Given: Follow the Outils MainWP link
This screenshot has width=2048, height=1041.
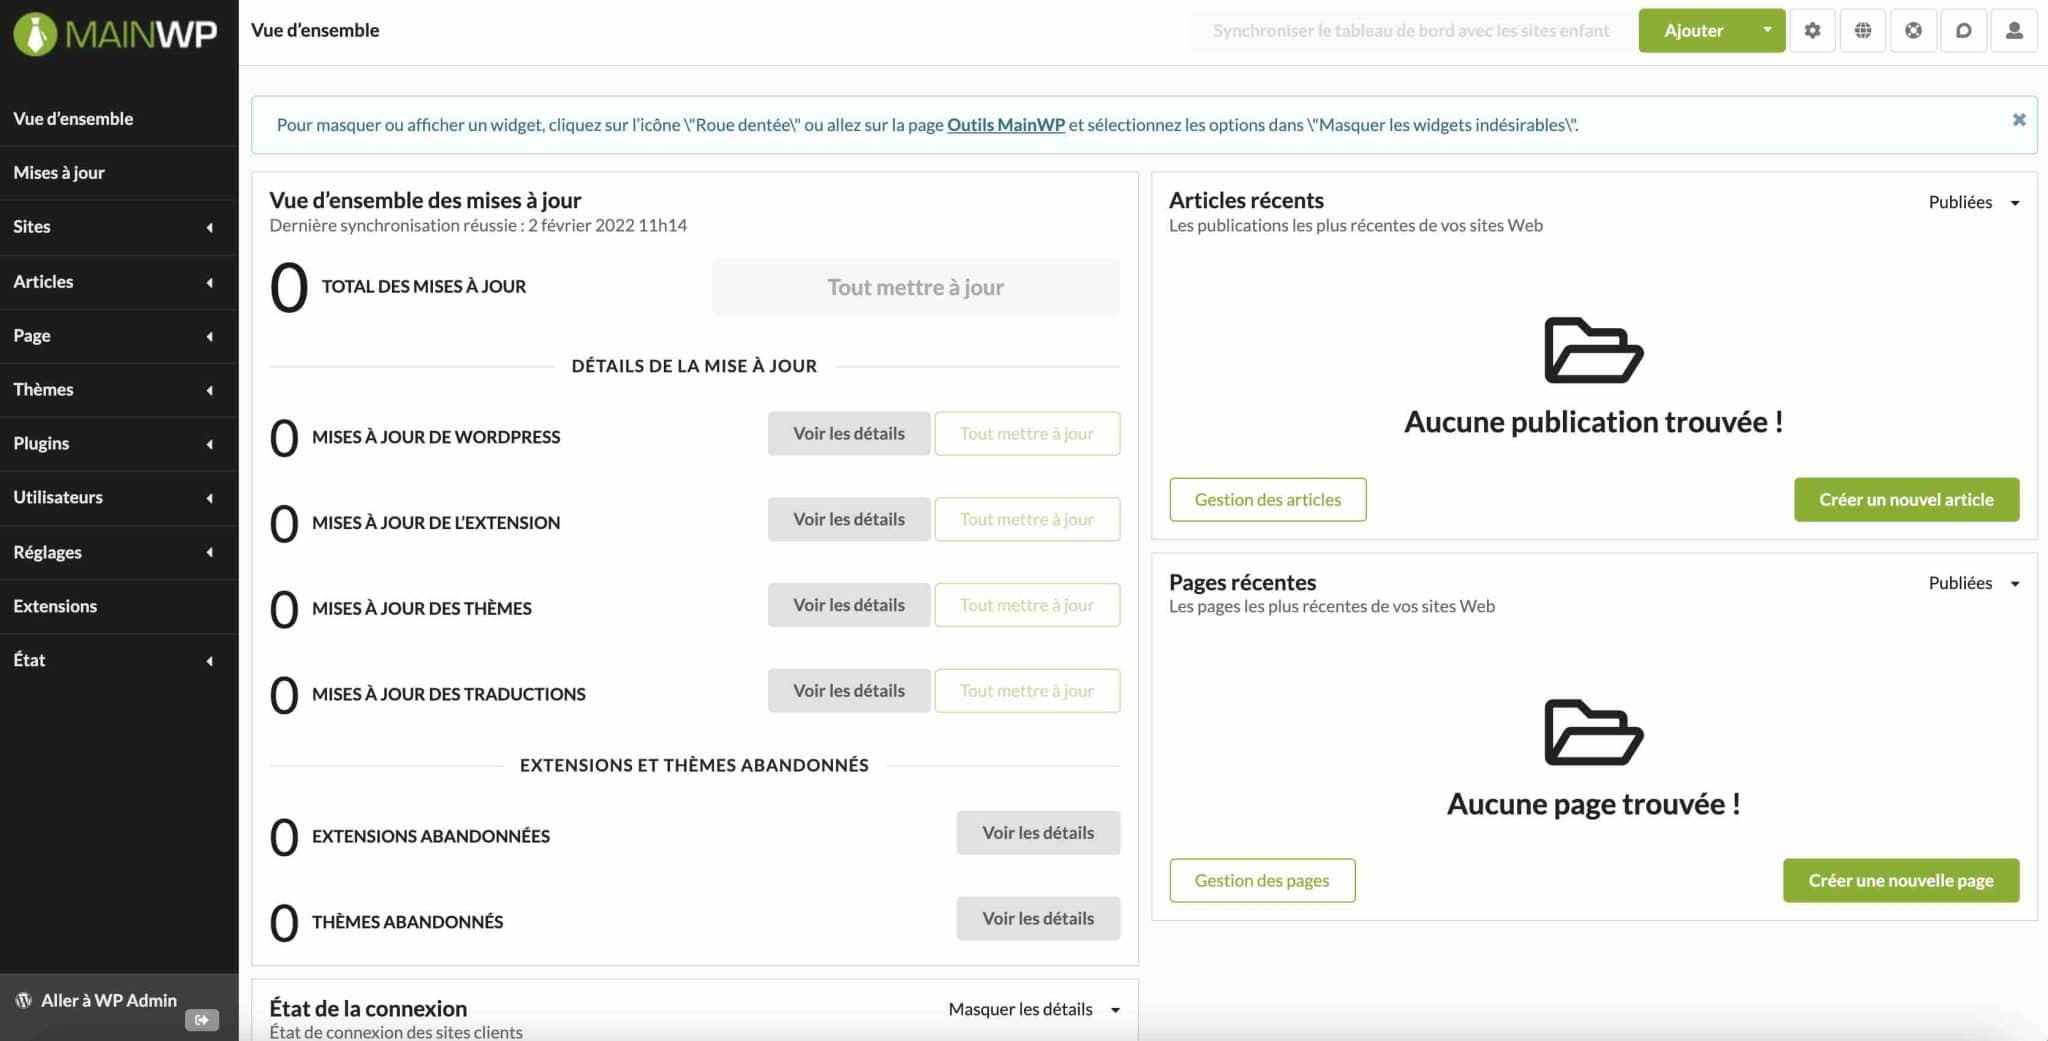Looking at the screenshot, I should pyautogui.click(x=1006, y=125).
